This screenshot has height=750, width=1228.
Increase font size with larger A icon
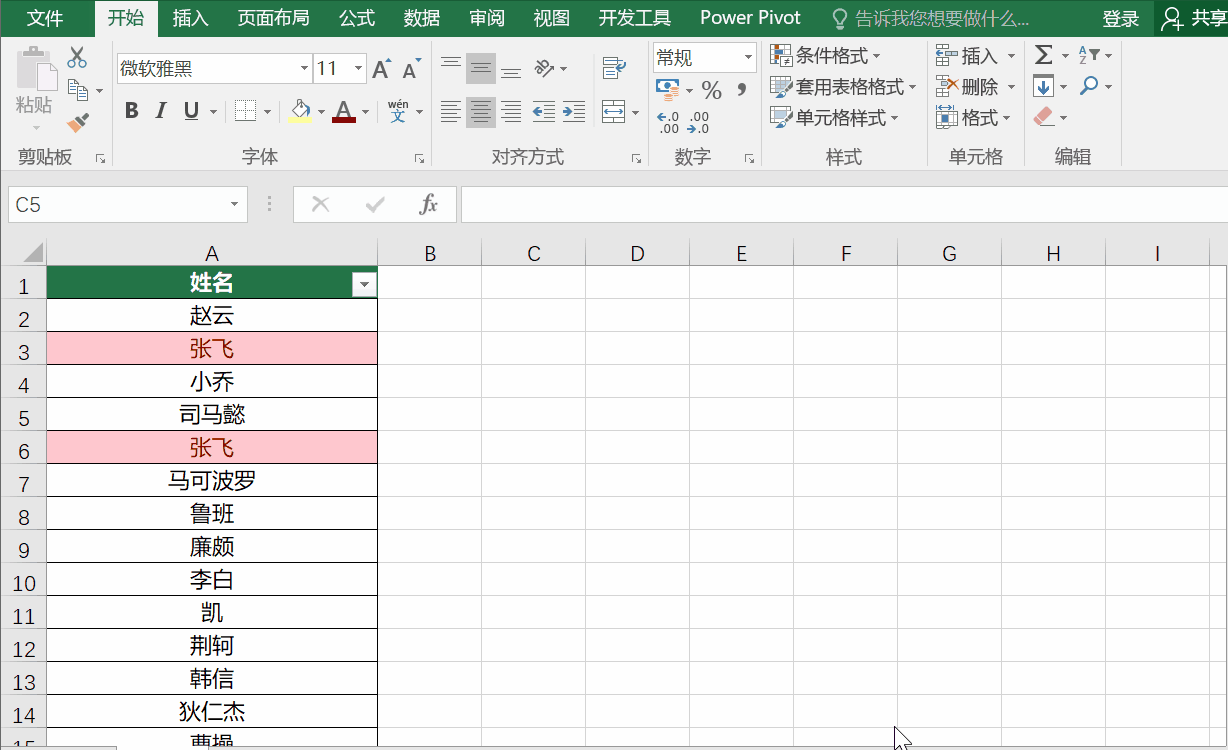380,69
